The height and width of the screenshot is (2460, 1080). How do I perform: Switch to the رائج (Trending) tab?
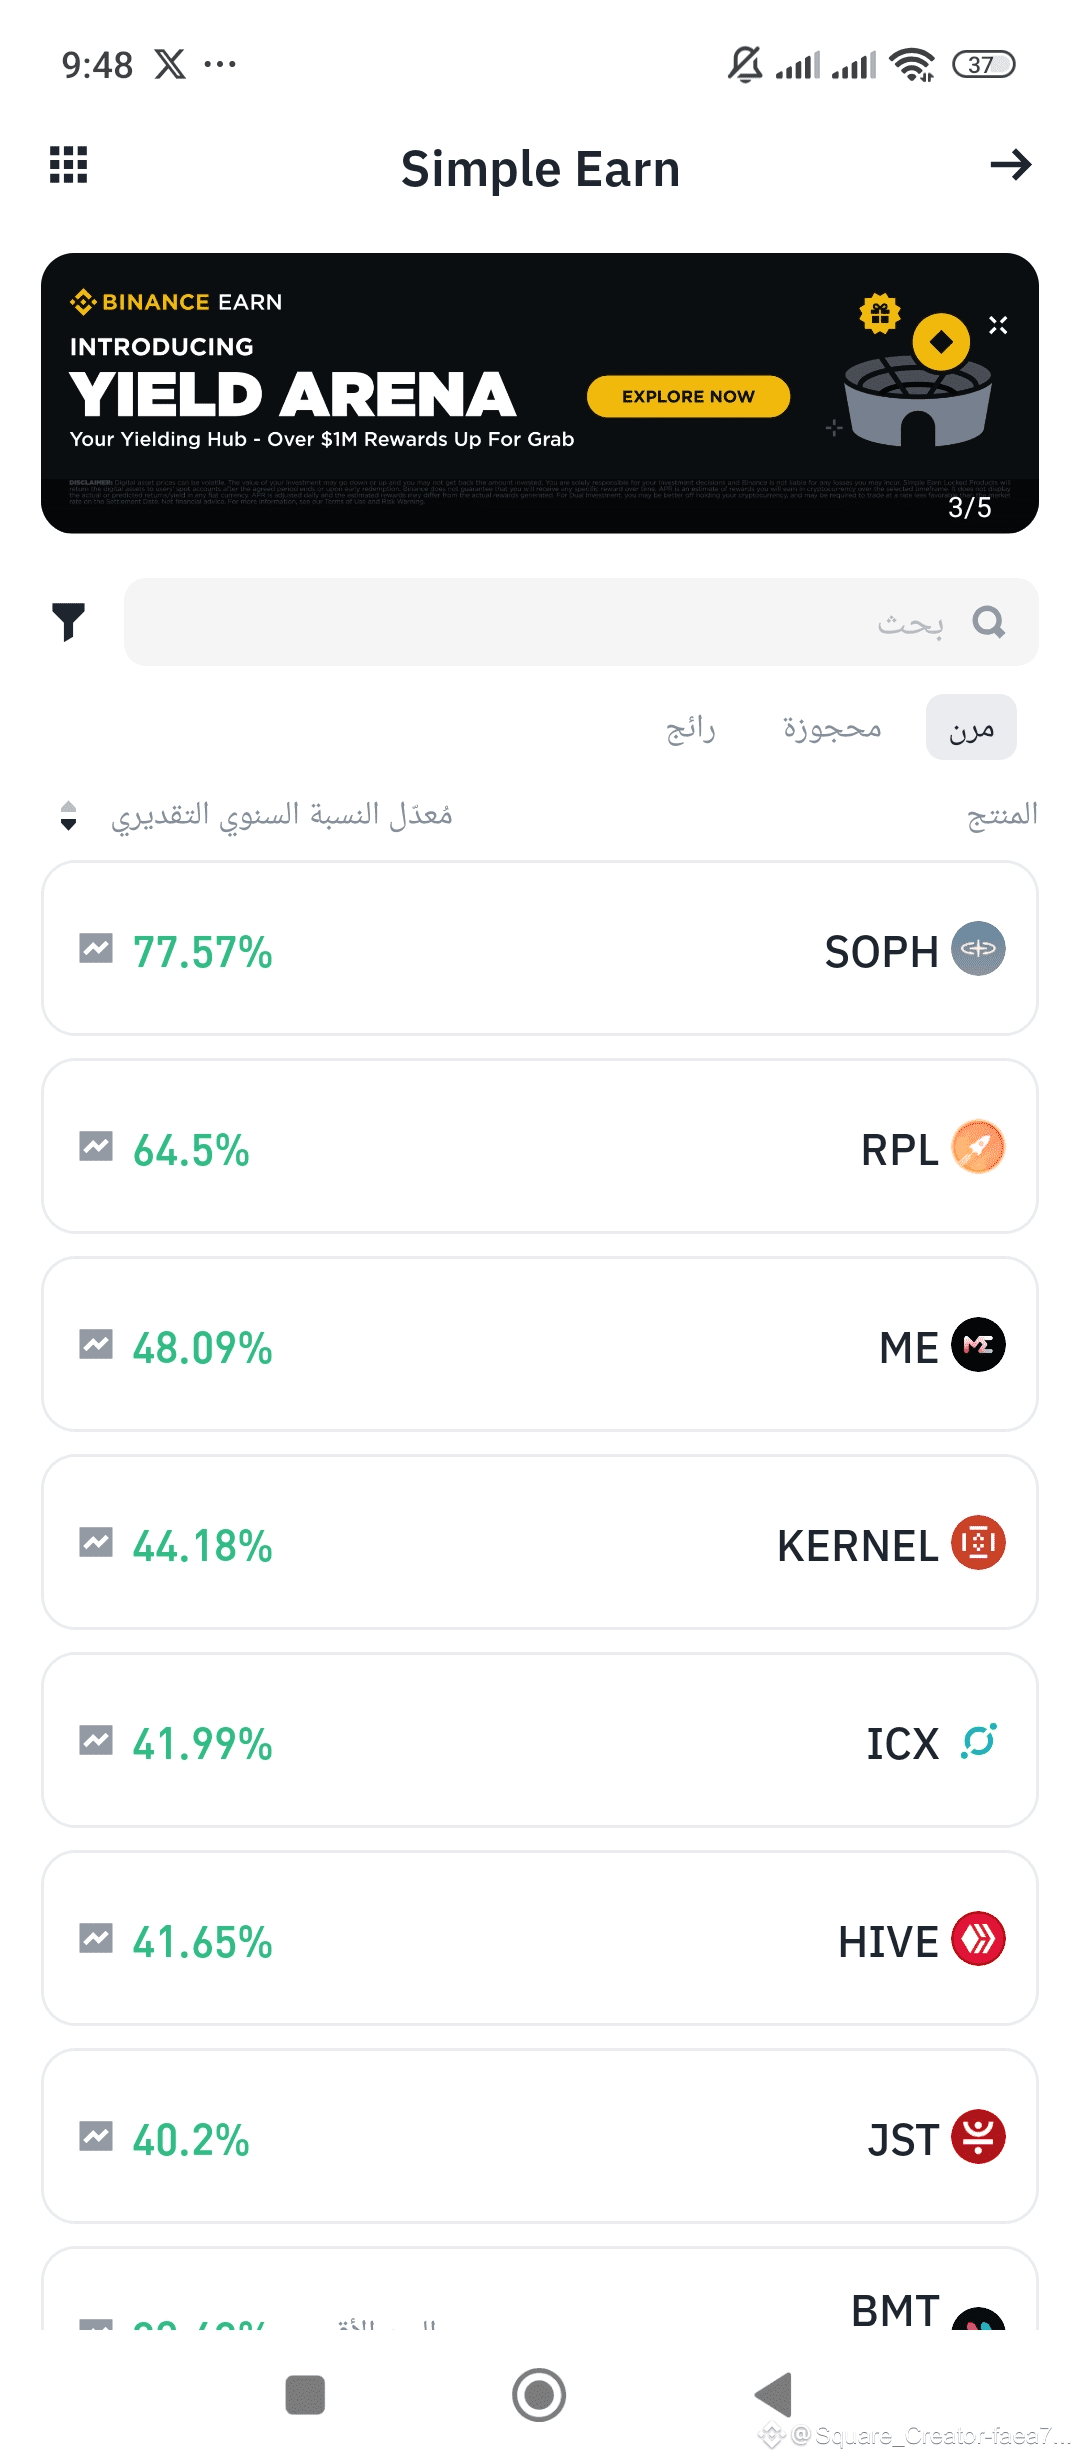click(x=691, y=728)
